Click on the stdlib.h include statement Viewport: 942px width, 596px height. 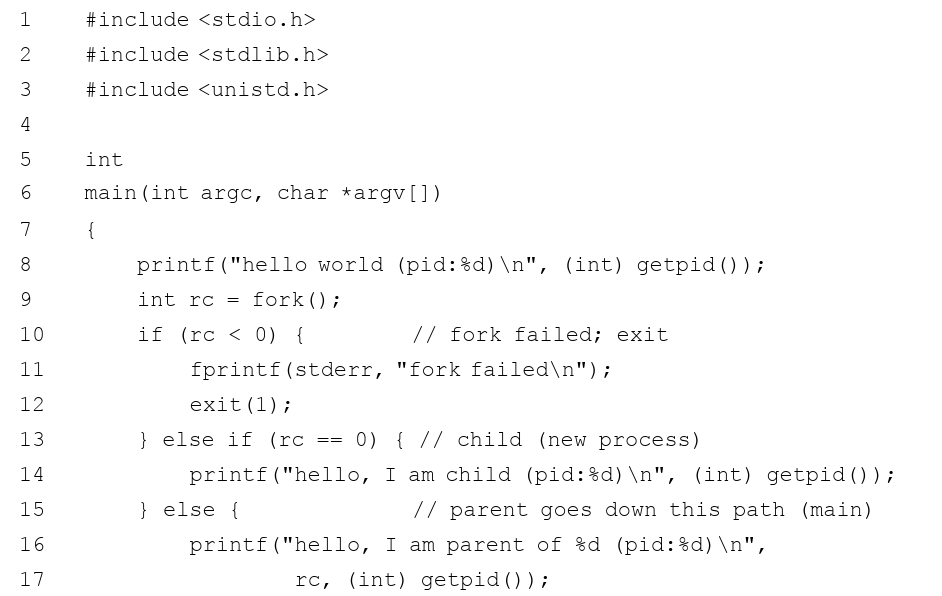[207, 55]
